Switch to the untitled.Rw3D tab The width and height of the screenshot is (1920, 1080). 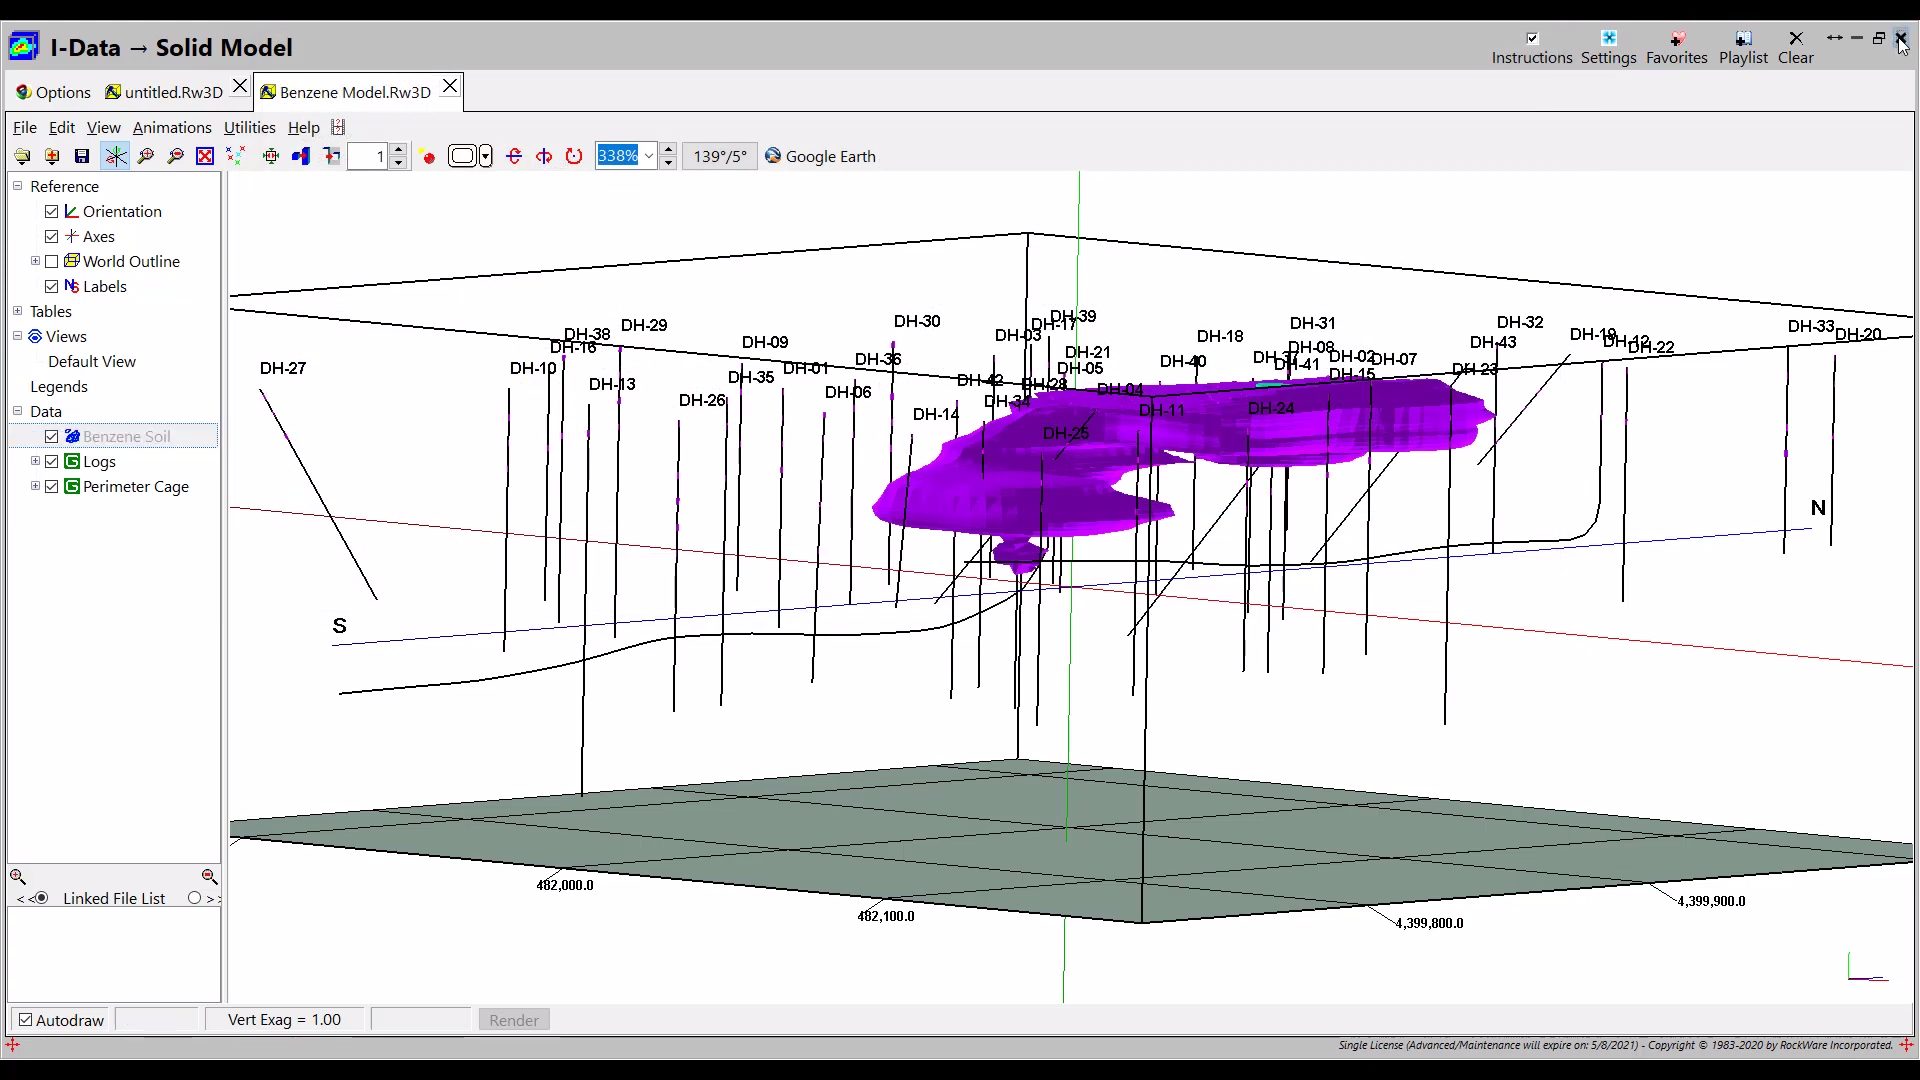(x=164, y=92)
